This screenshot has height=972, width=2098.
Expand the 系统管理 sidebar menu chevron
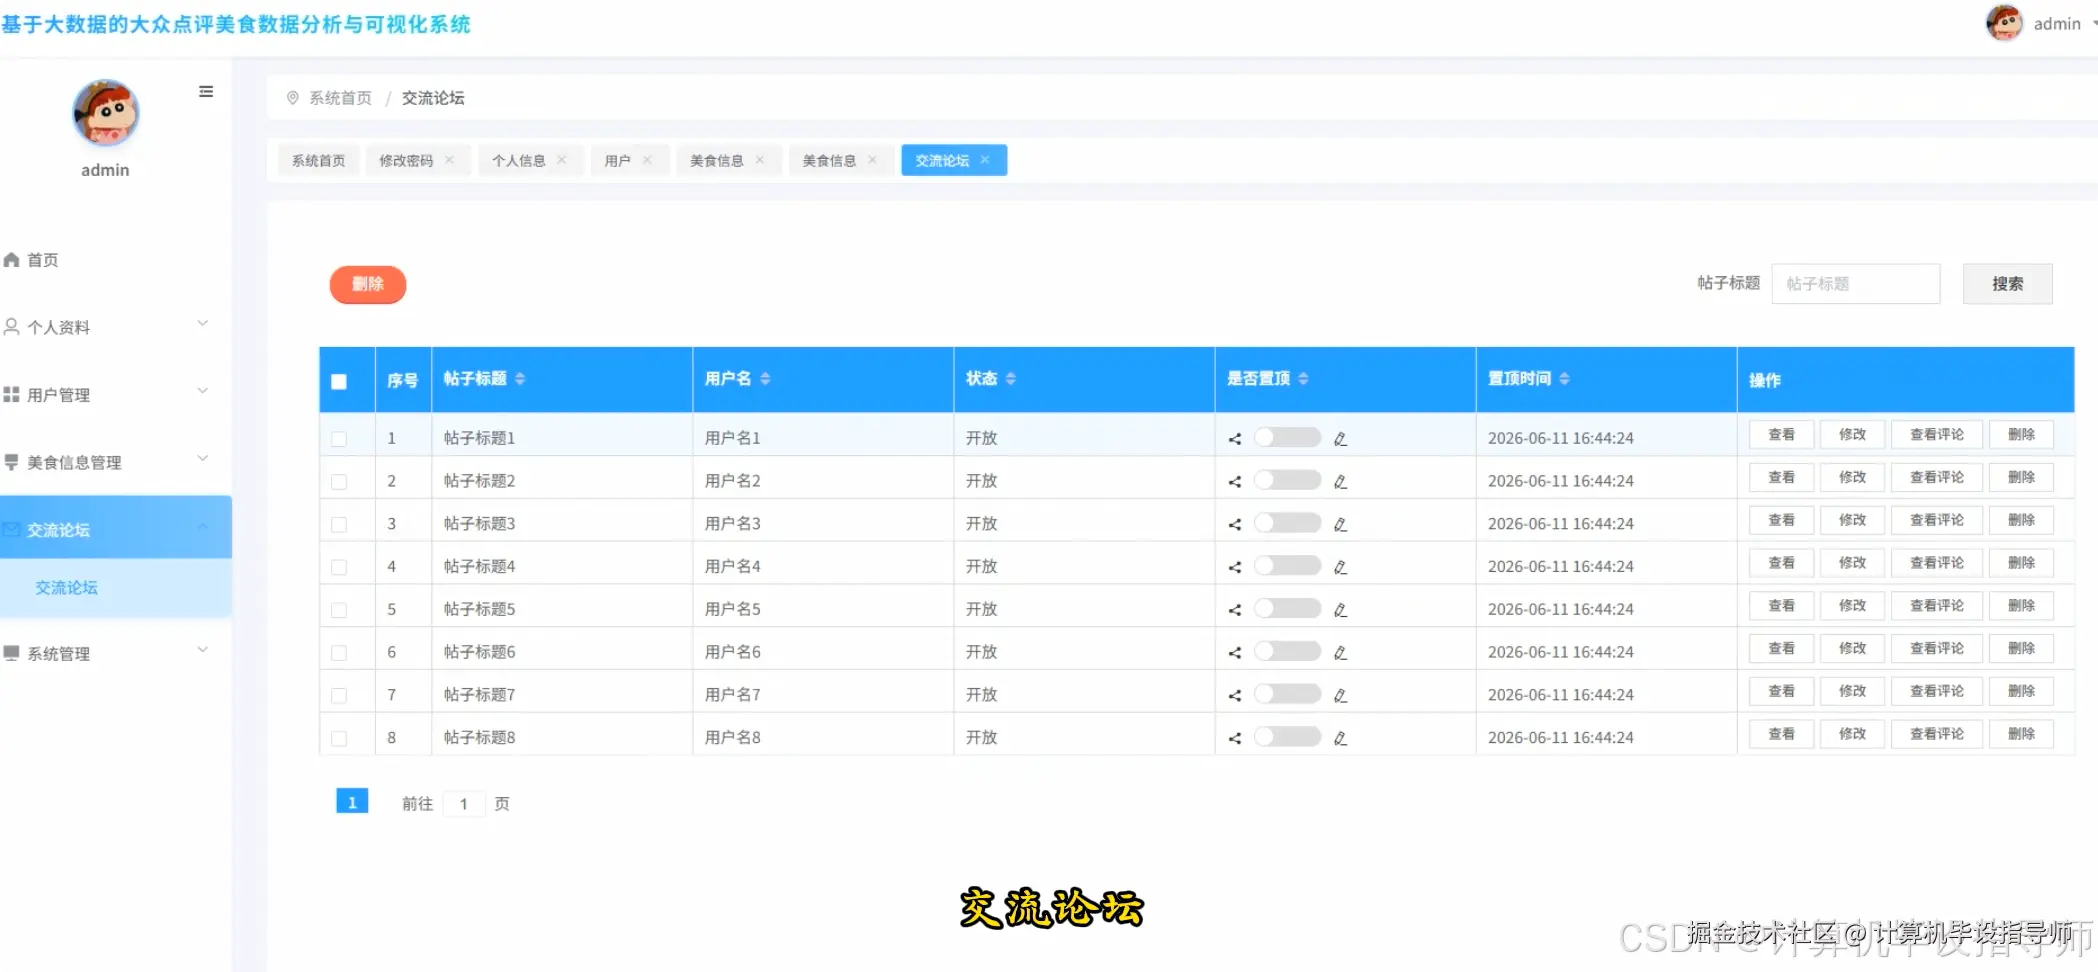(203, 650)
